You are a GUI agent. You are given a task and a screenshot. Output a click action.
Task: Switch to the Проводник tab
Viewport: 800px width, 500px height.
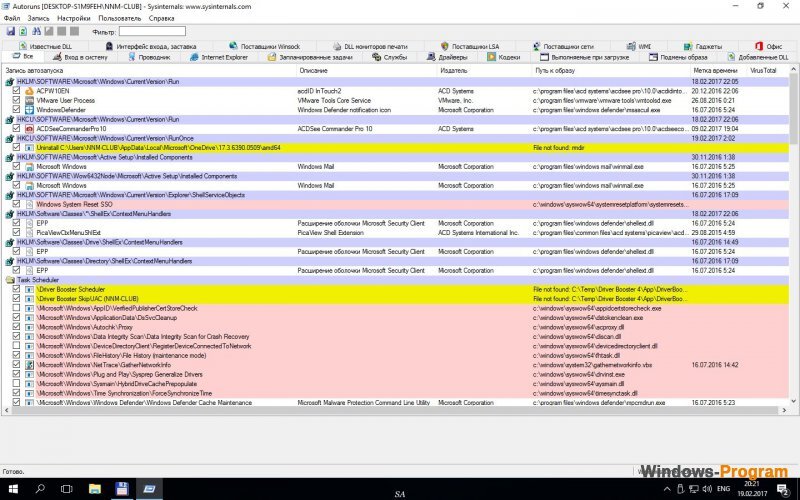coord(149,57)
